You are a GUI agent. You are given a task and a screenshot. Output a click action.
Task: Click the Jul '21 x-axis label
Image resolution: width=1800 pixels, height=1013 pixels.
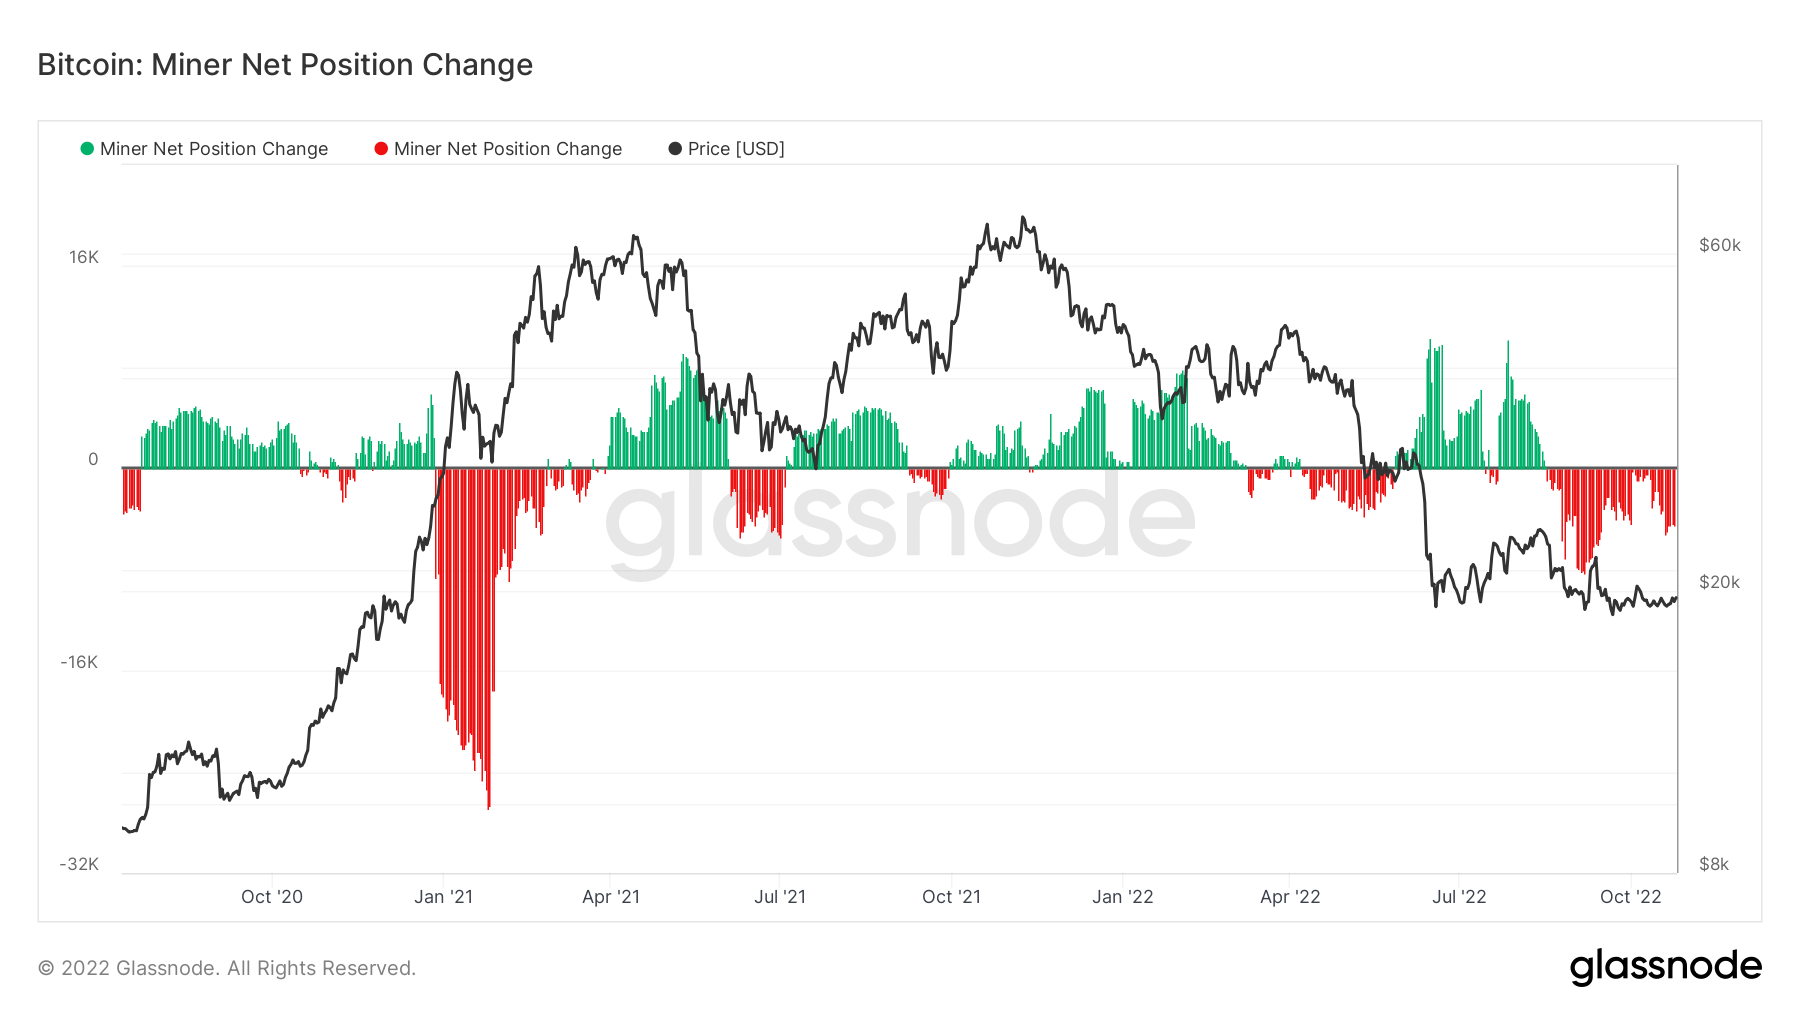(780, 897)
